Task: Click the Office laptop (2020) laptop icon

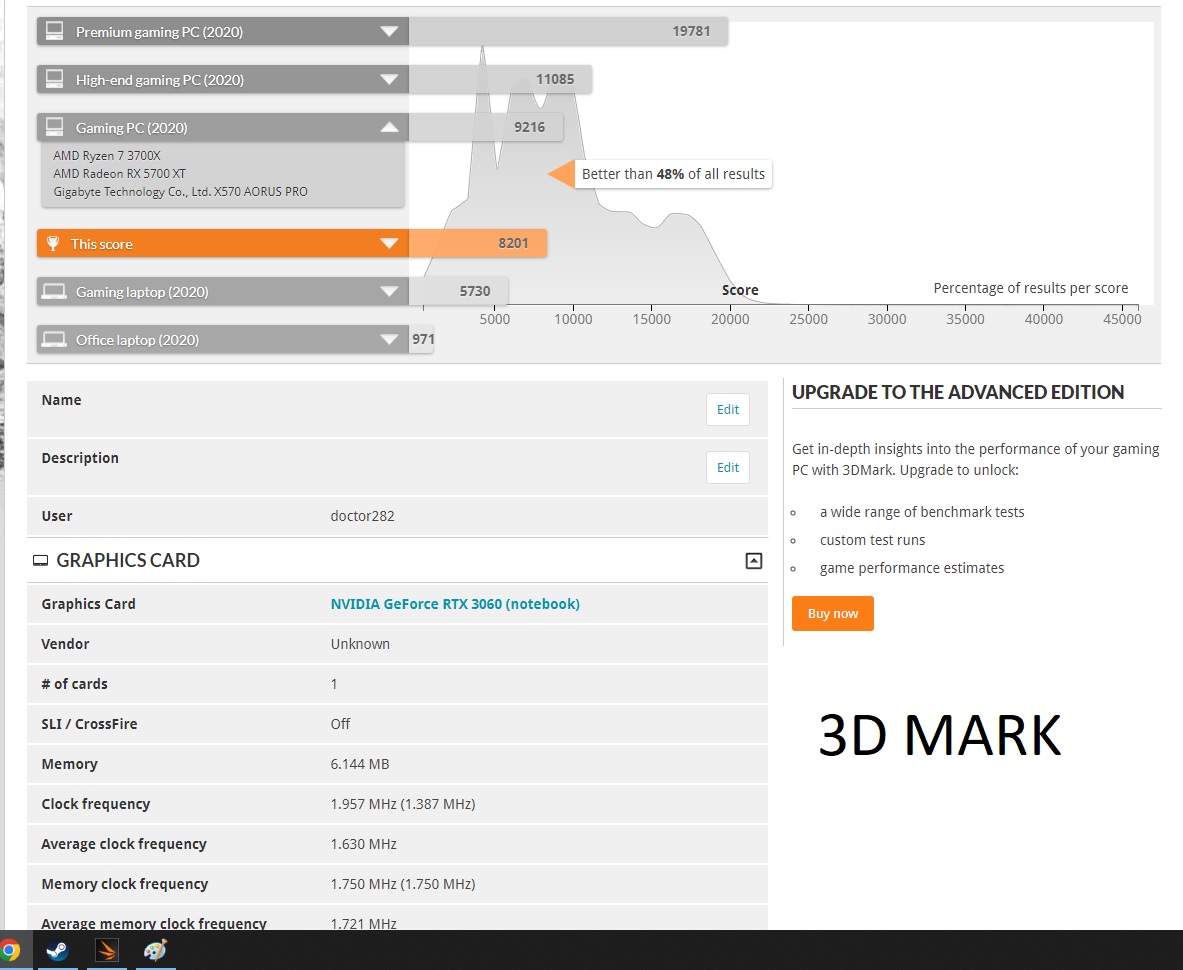Action: point(54,339)
